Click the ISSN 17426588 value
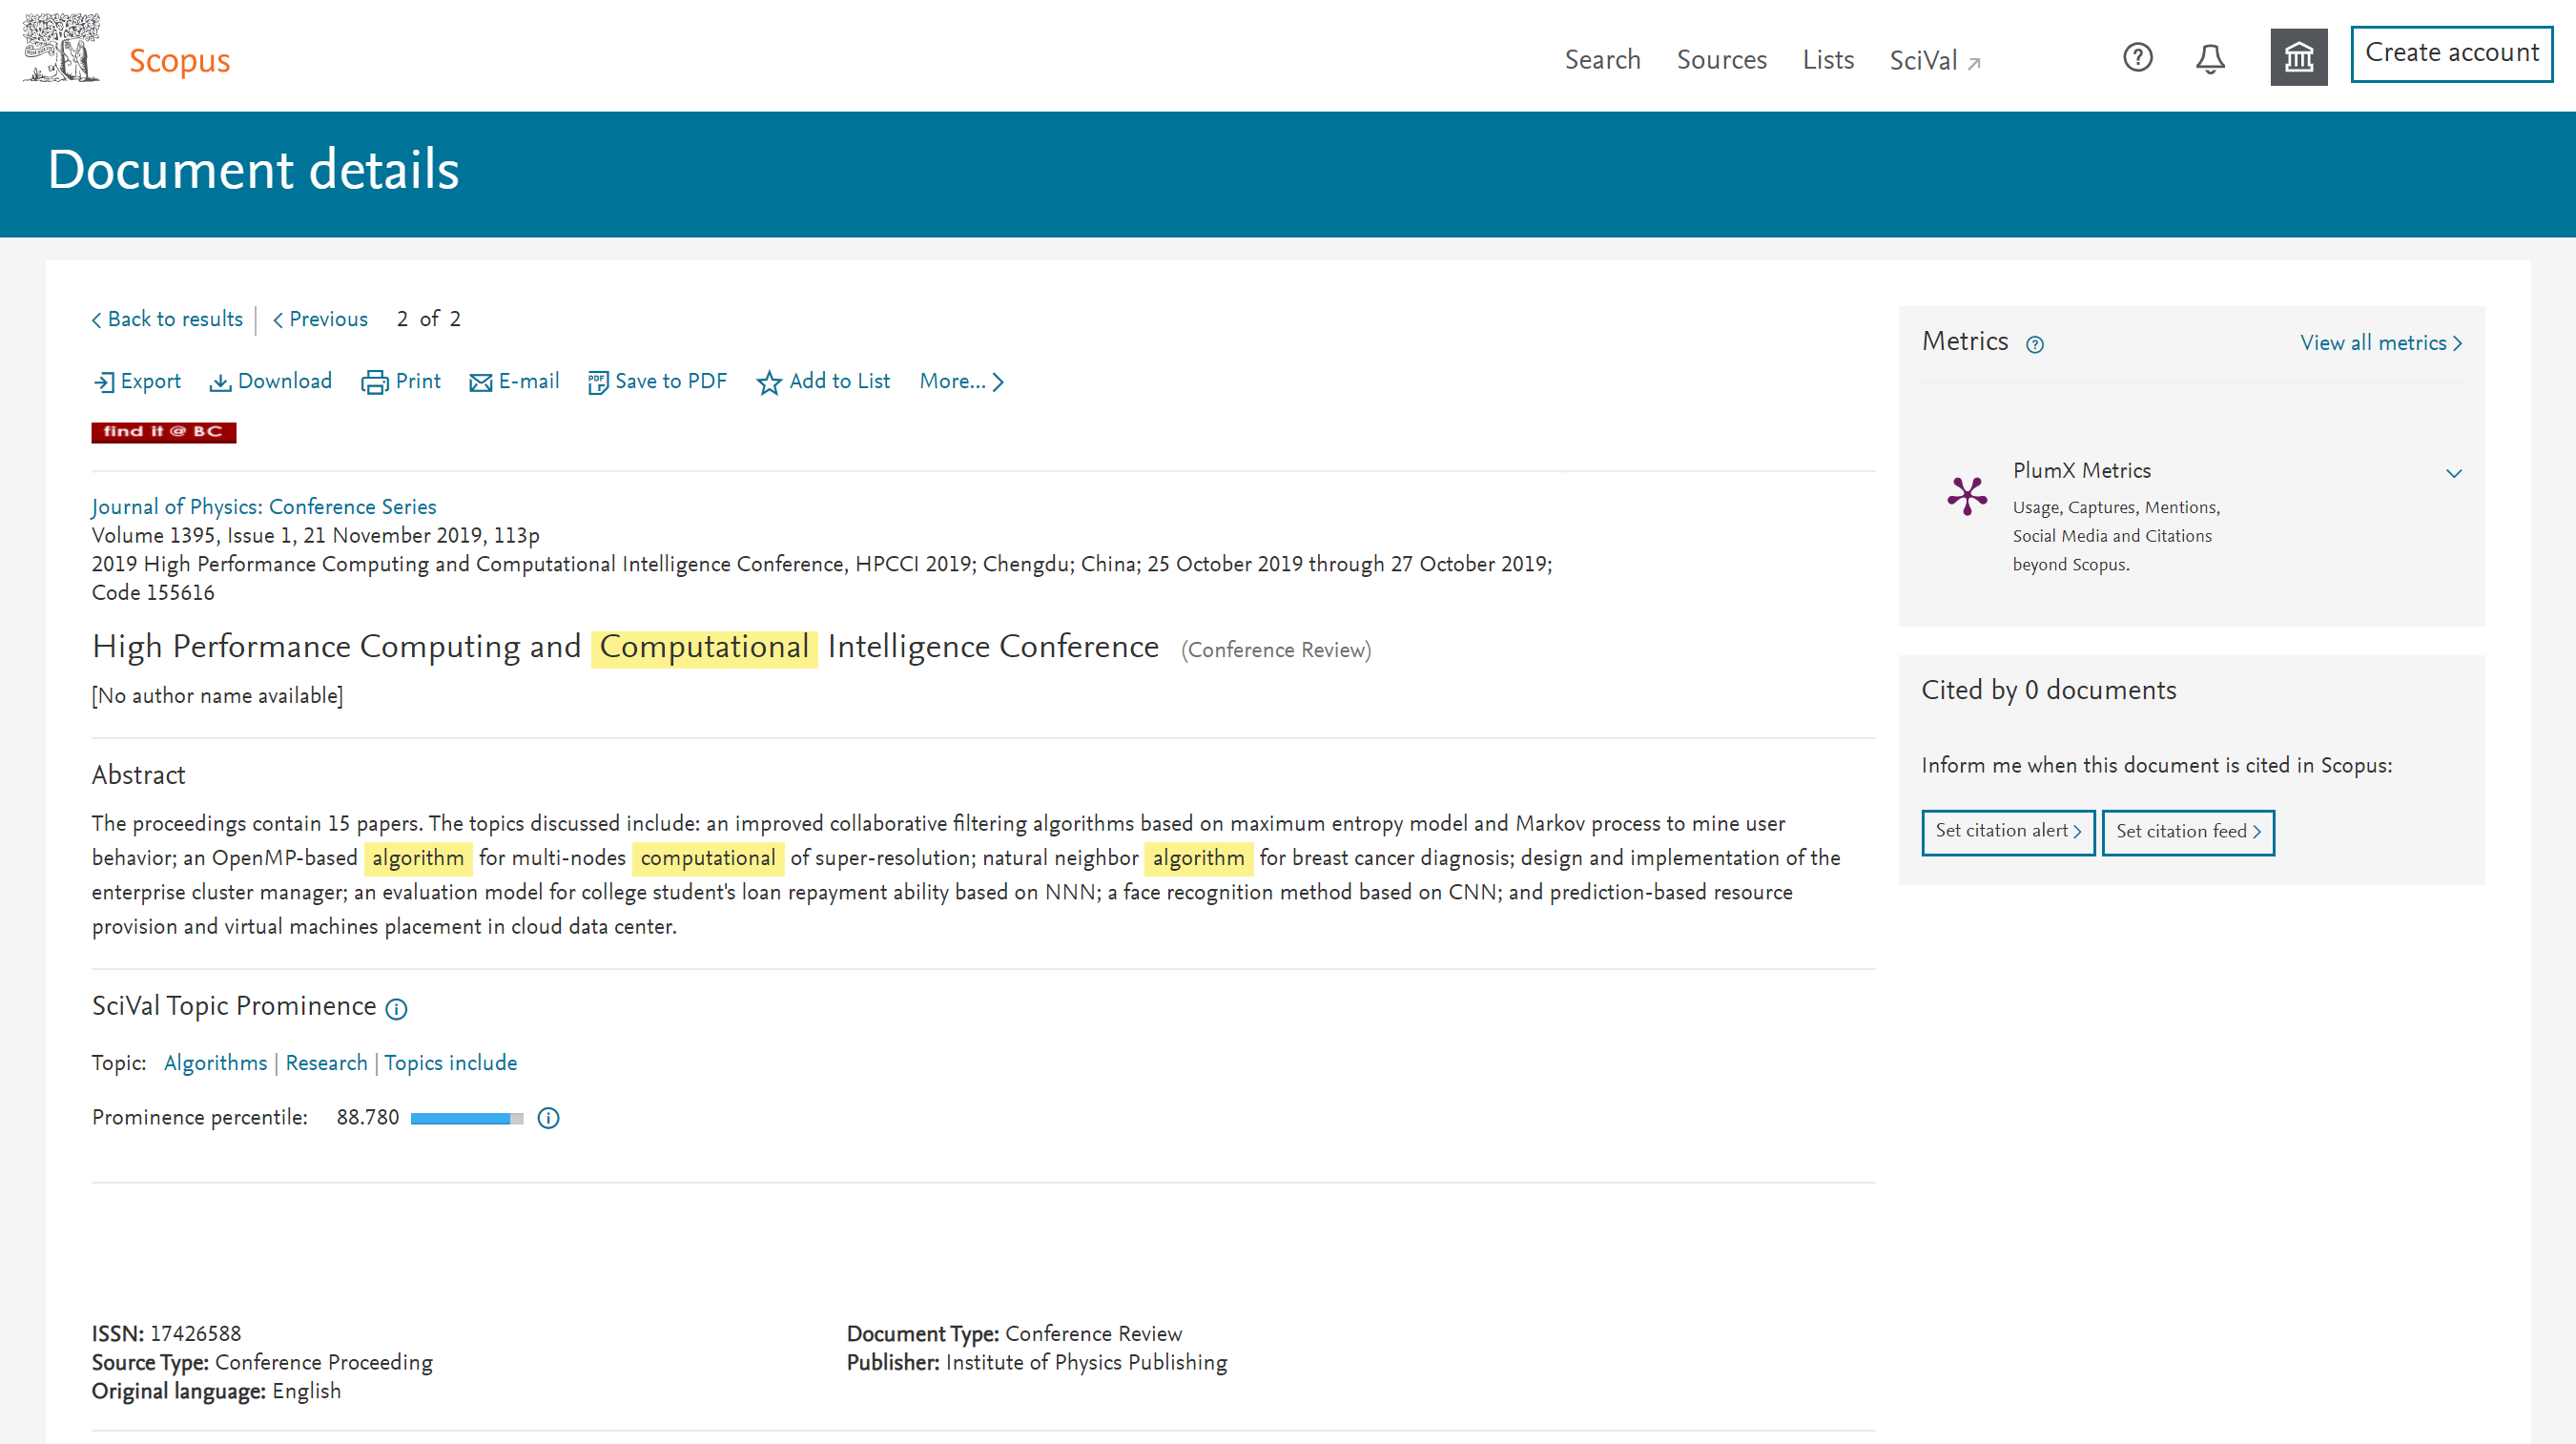The height and width of the screenshot is (1444, 2576). coord(196,1334)
